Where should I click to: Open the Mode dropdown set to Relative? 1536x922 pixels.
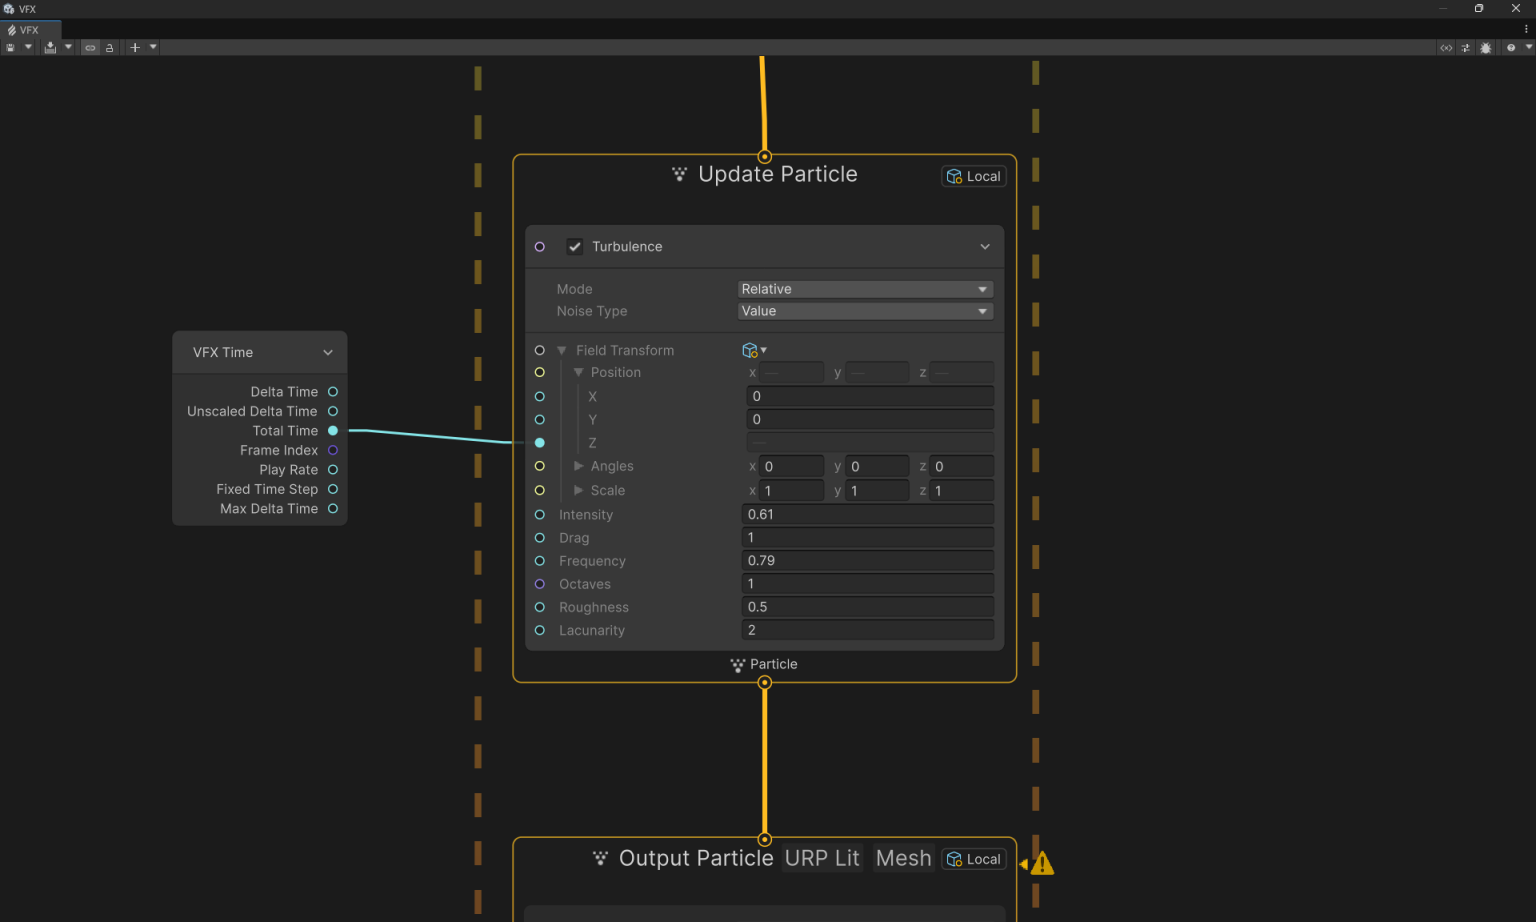click(864, 288)
